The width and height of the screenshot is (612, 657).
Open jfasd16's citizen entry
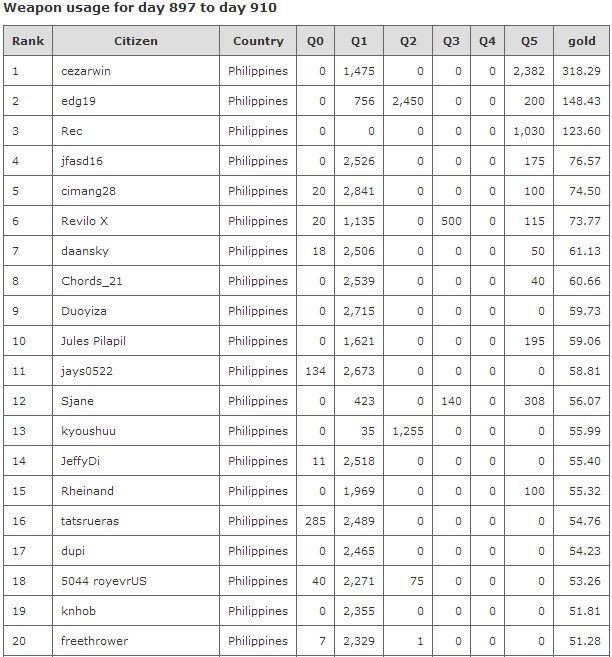(x=82, y=161)
